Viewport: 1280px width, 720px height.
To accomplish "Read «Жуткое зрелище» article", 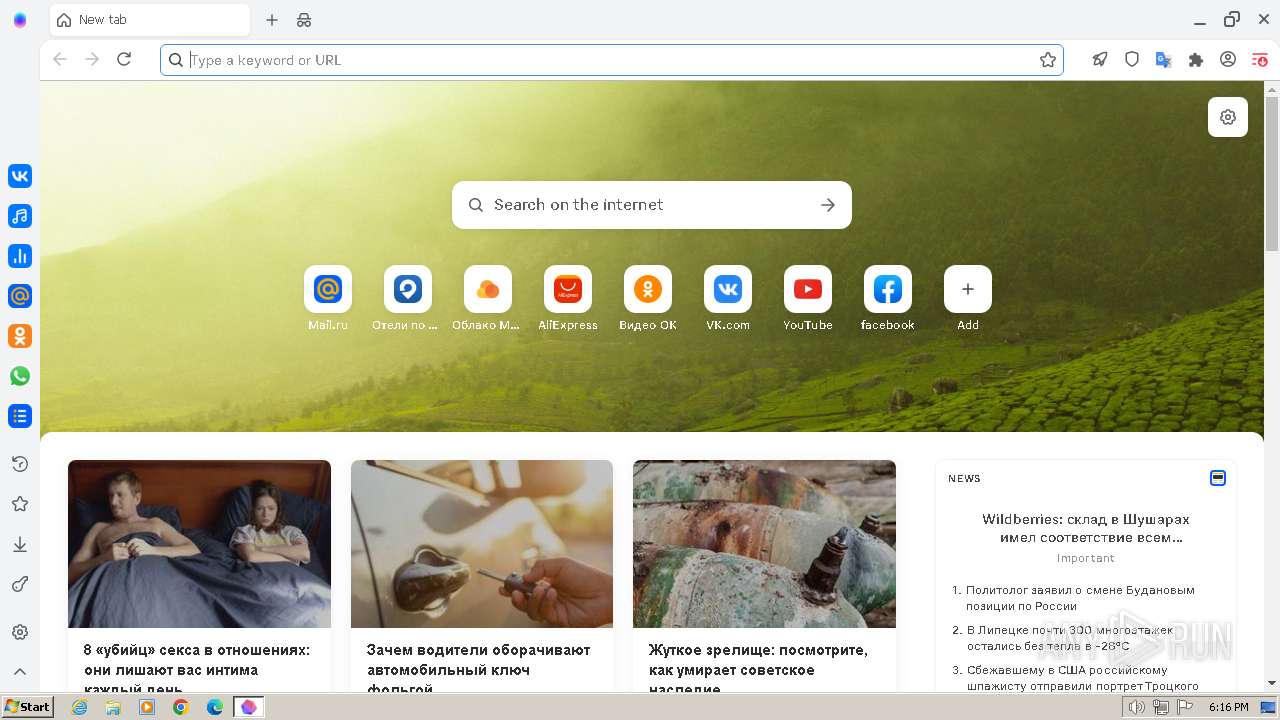I will (x=758, y=669).
